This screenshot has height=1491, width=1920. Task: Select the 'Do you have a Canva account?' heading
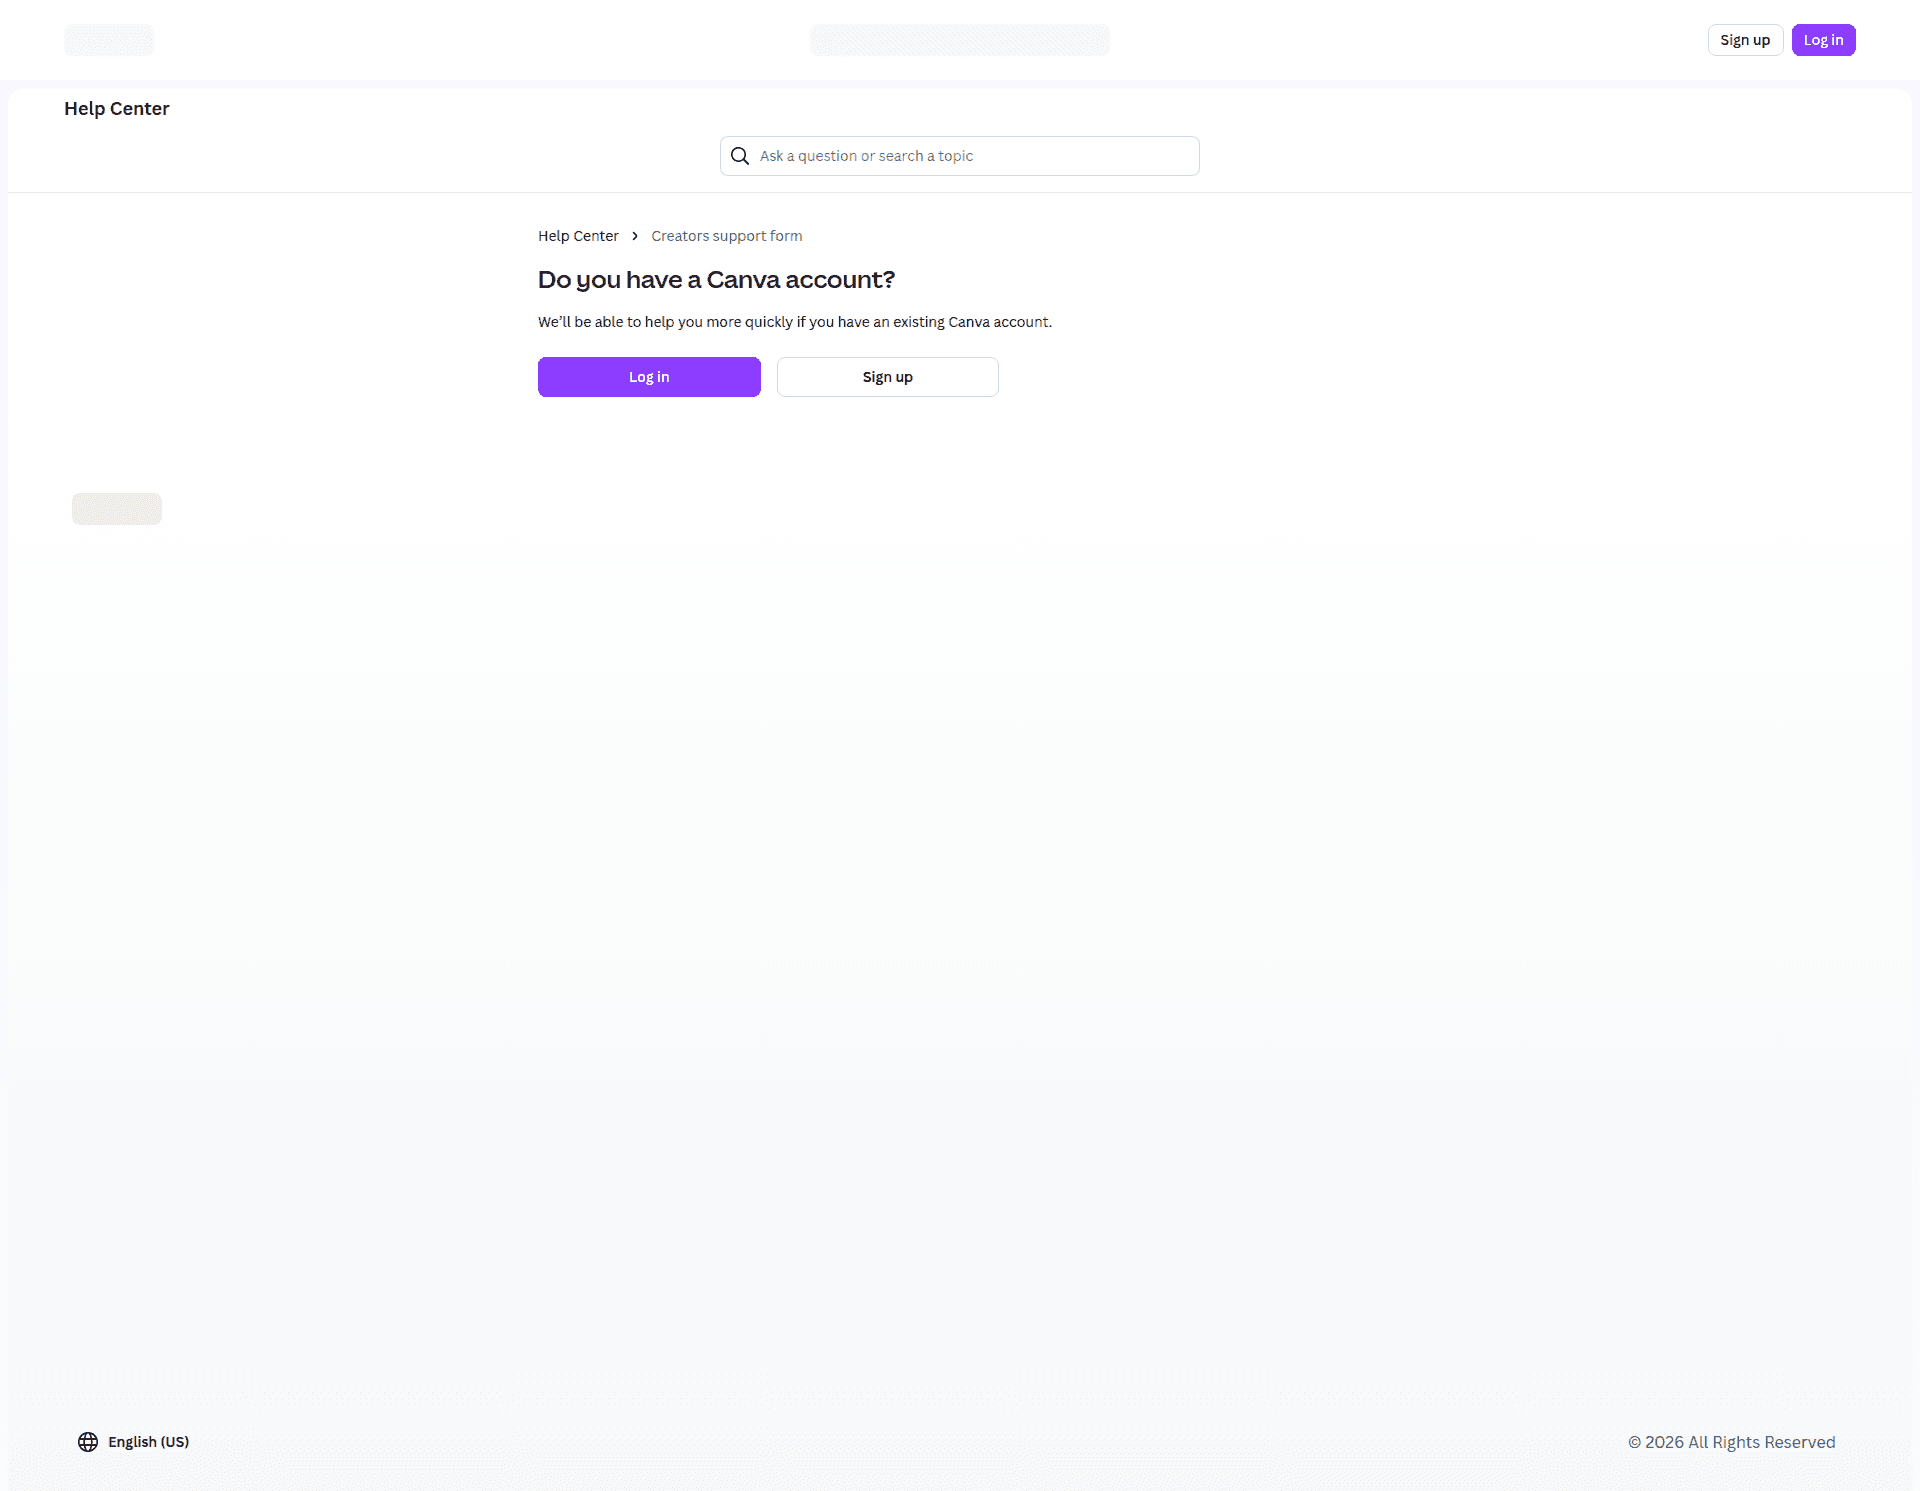click(716, 280)
